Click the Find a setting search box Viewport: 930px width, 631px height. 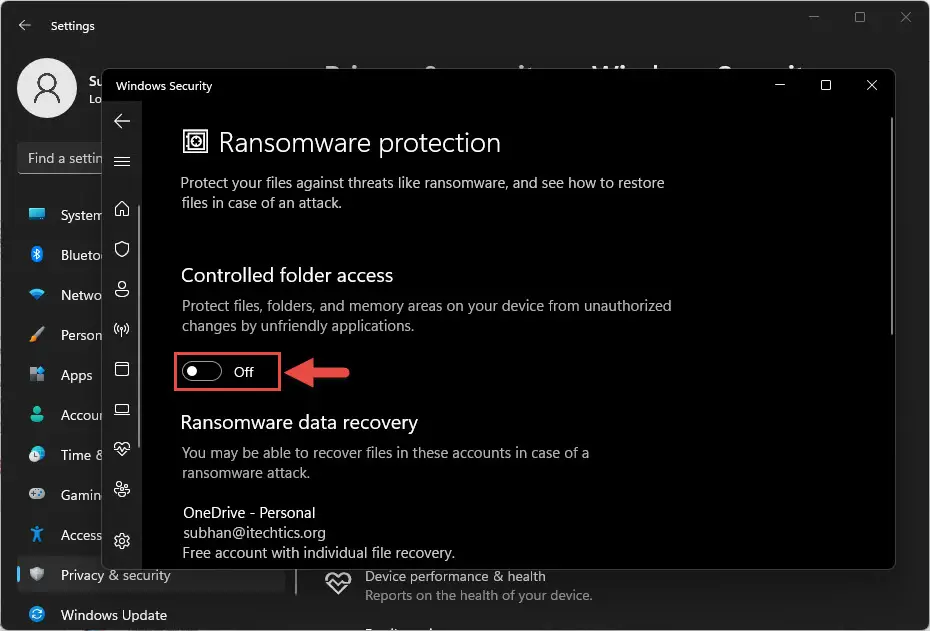60,158
